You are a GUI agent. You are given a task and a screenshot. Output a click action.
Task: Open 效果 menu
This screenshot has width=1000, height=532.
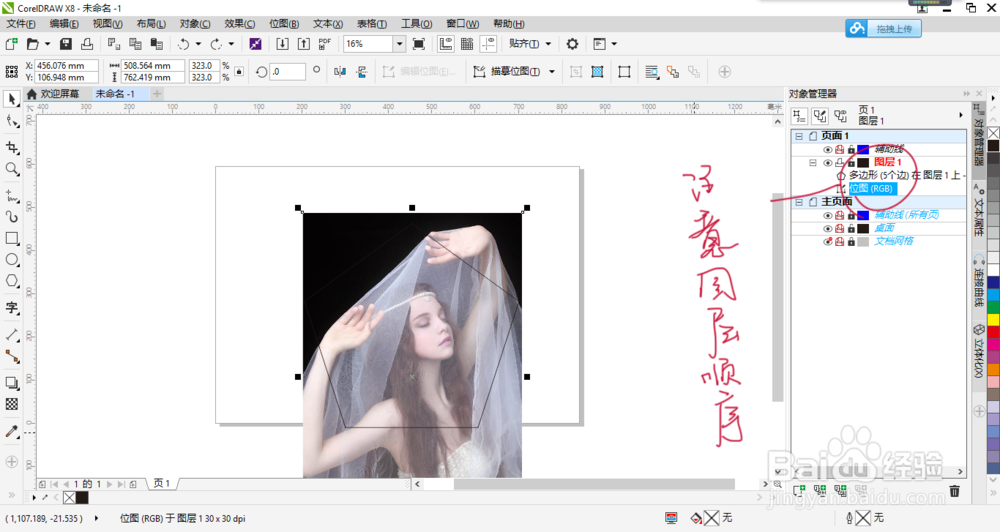point(239,24)
